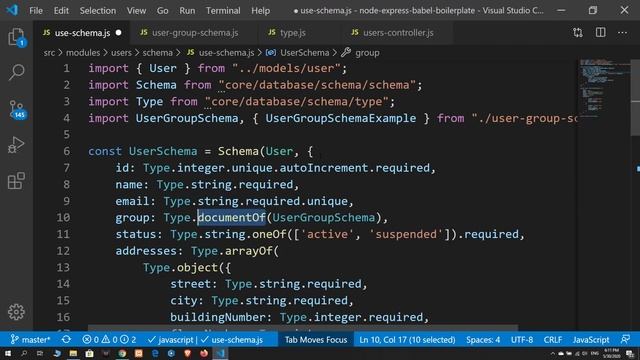The width and height of the screenshot is (640, 360).
Task: Open the Go menu
Action: [162, 10]
